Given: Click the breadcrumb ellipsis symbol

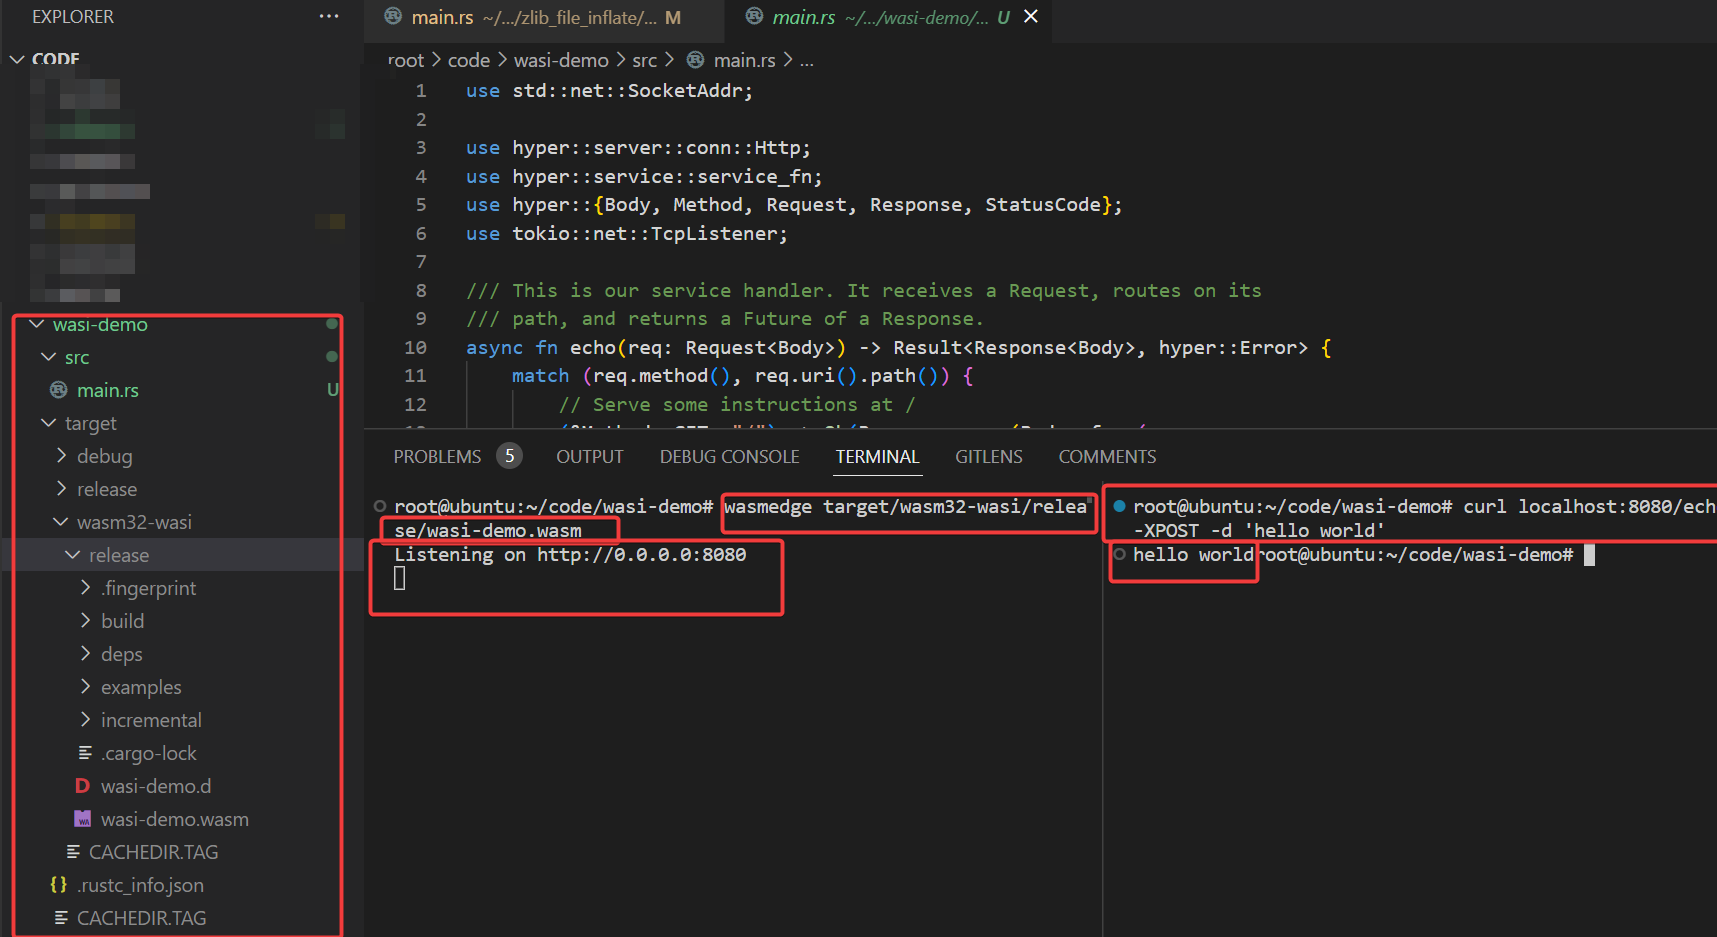Looking at the screenshot, I should tap(807, 61).
